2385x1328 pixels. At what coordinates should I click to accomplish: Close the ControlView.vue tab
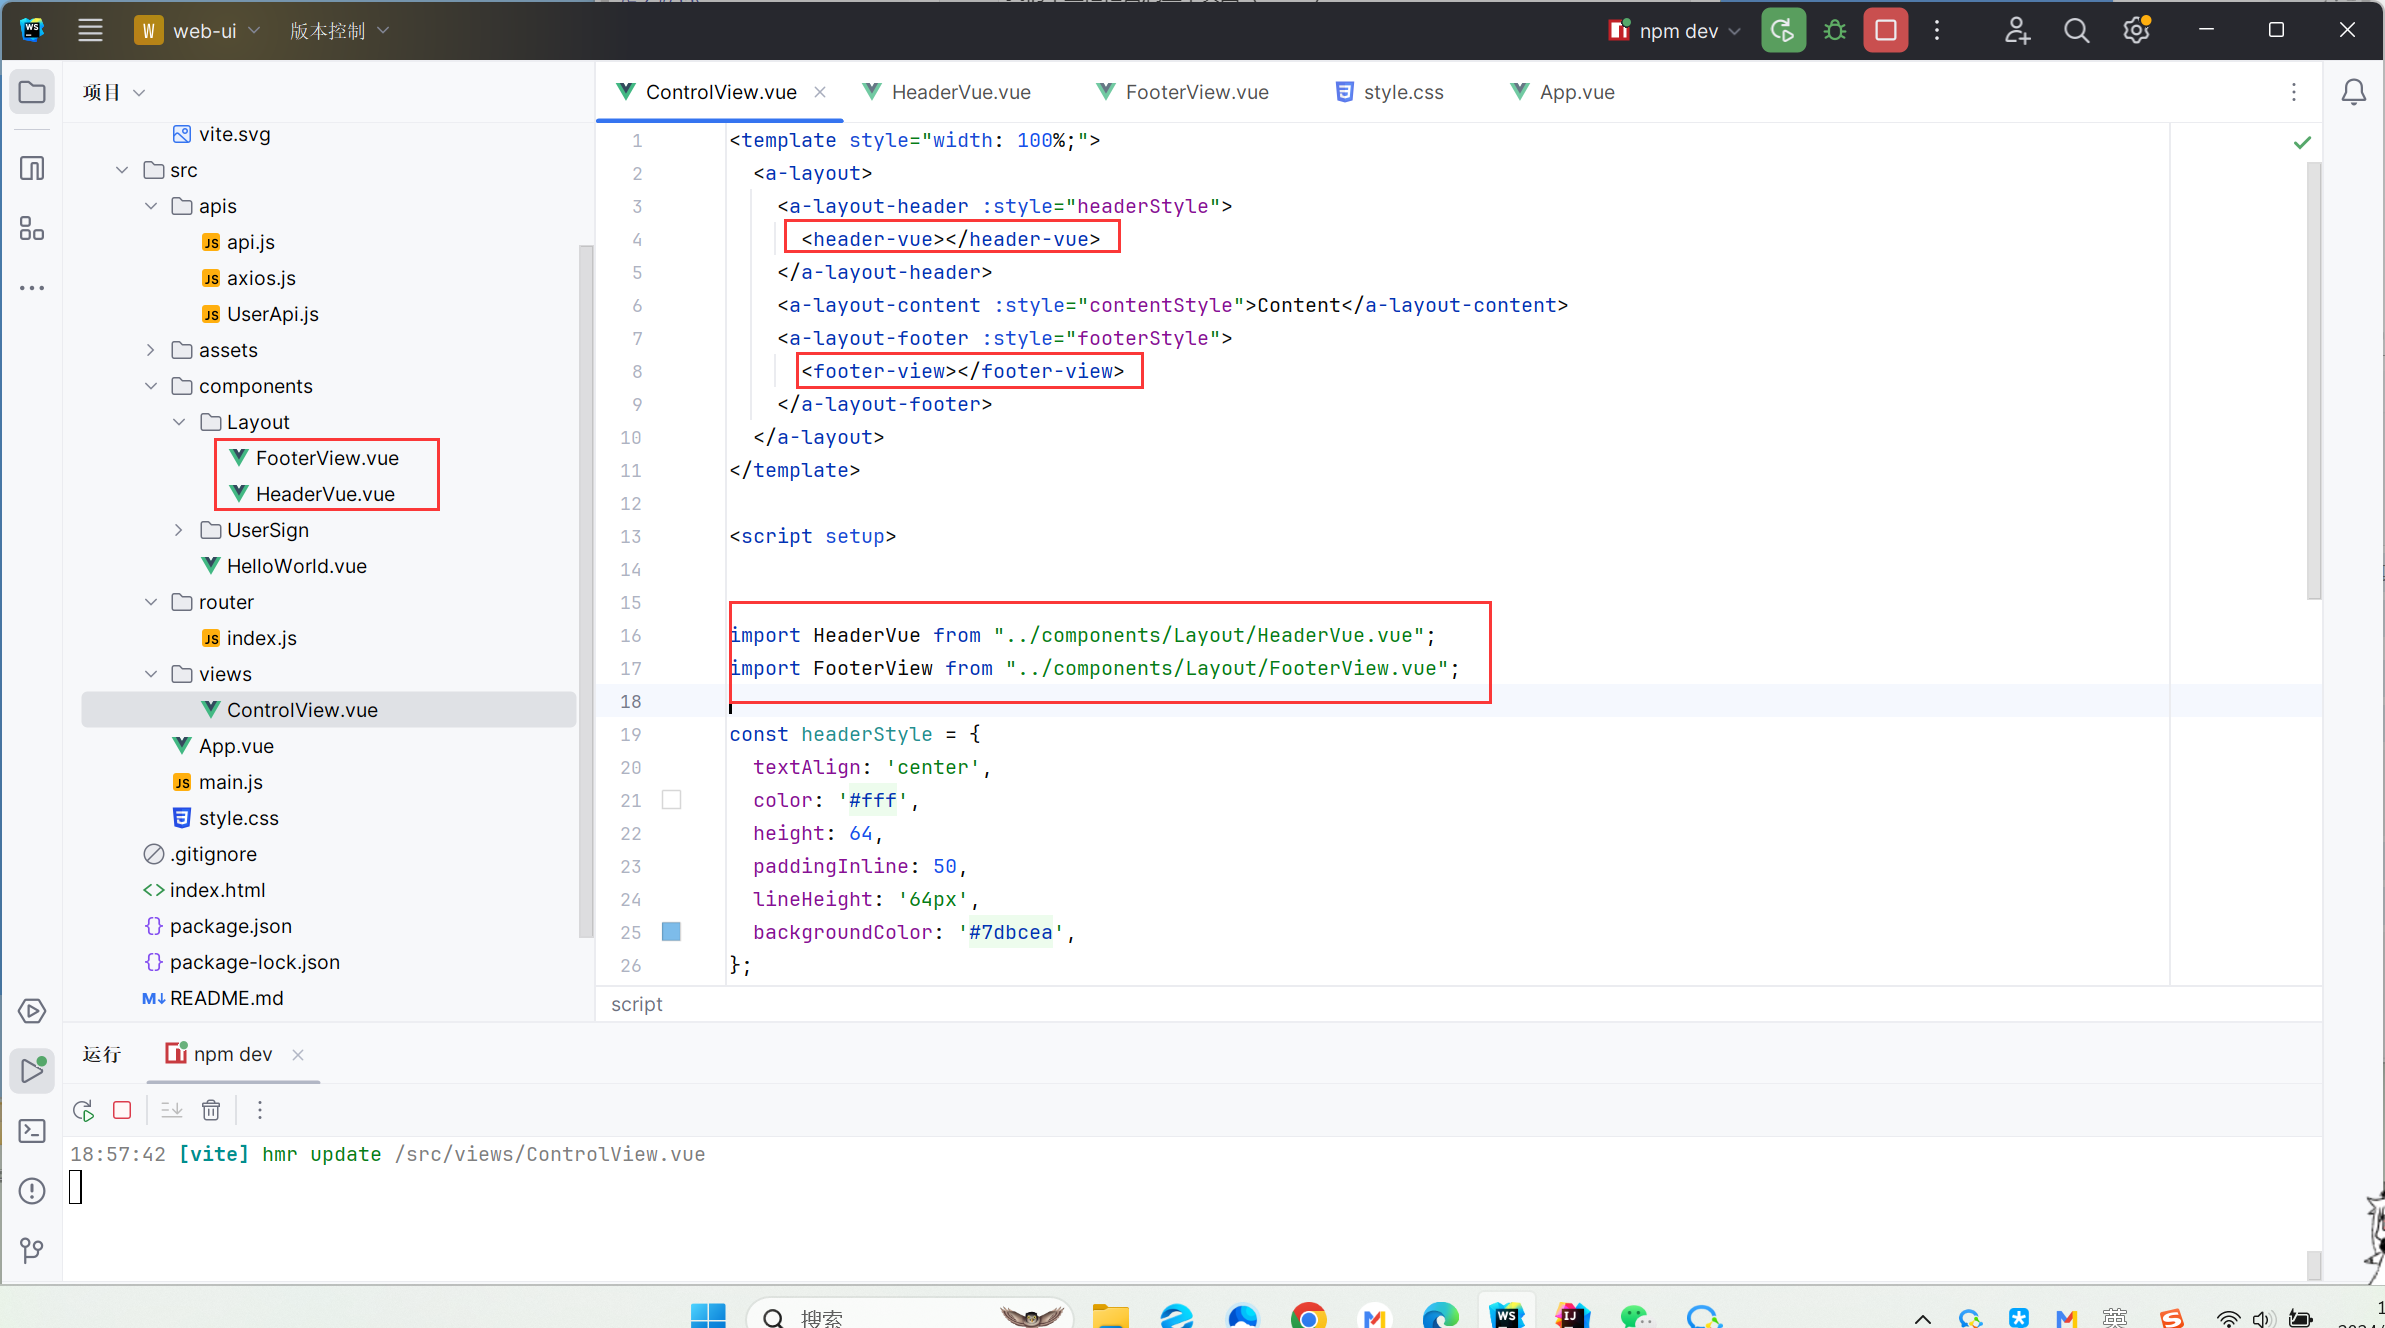coord(820,92)
